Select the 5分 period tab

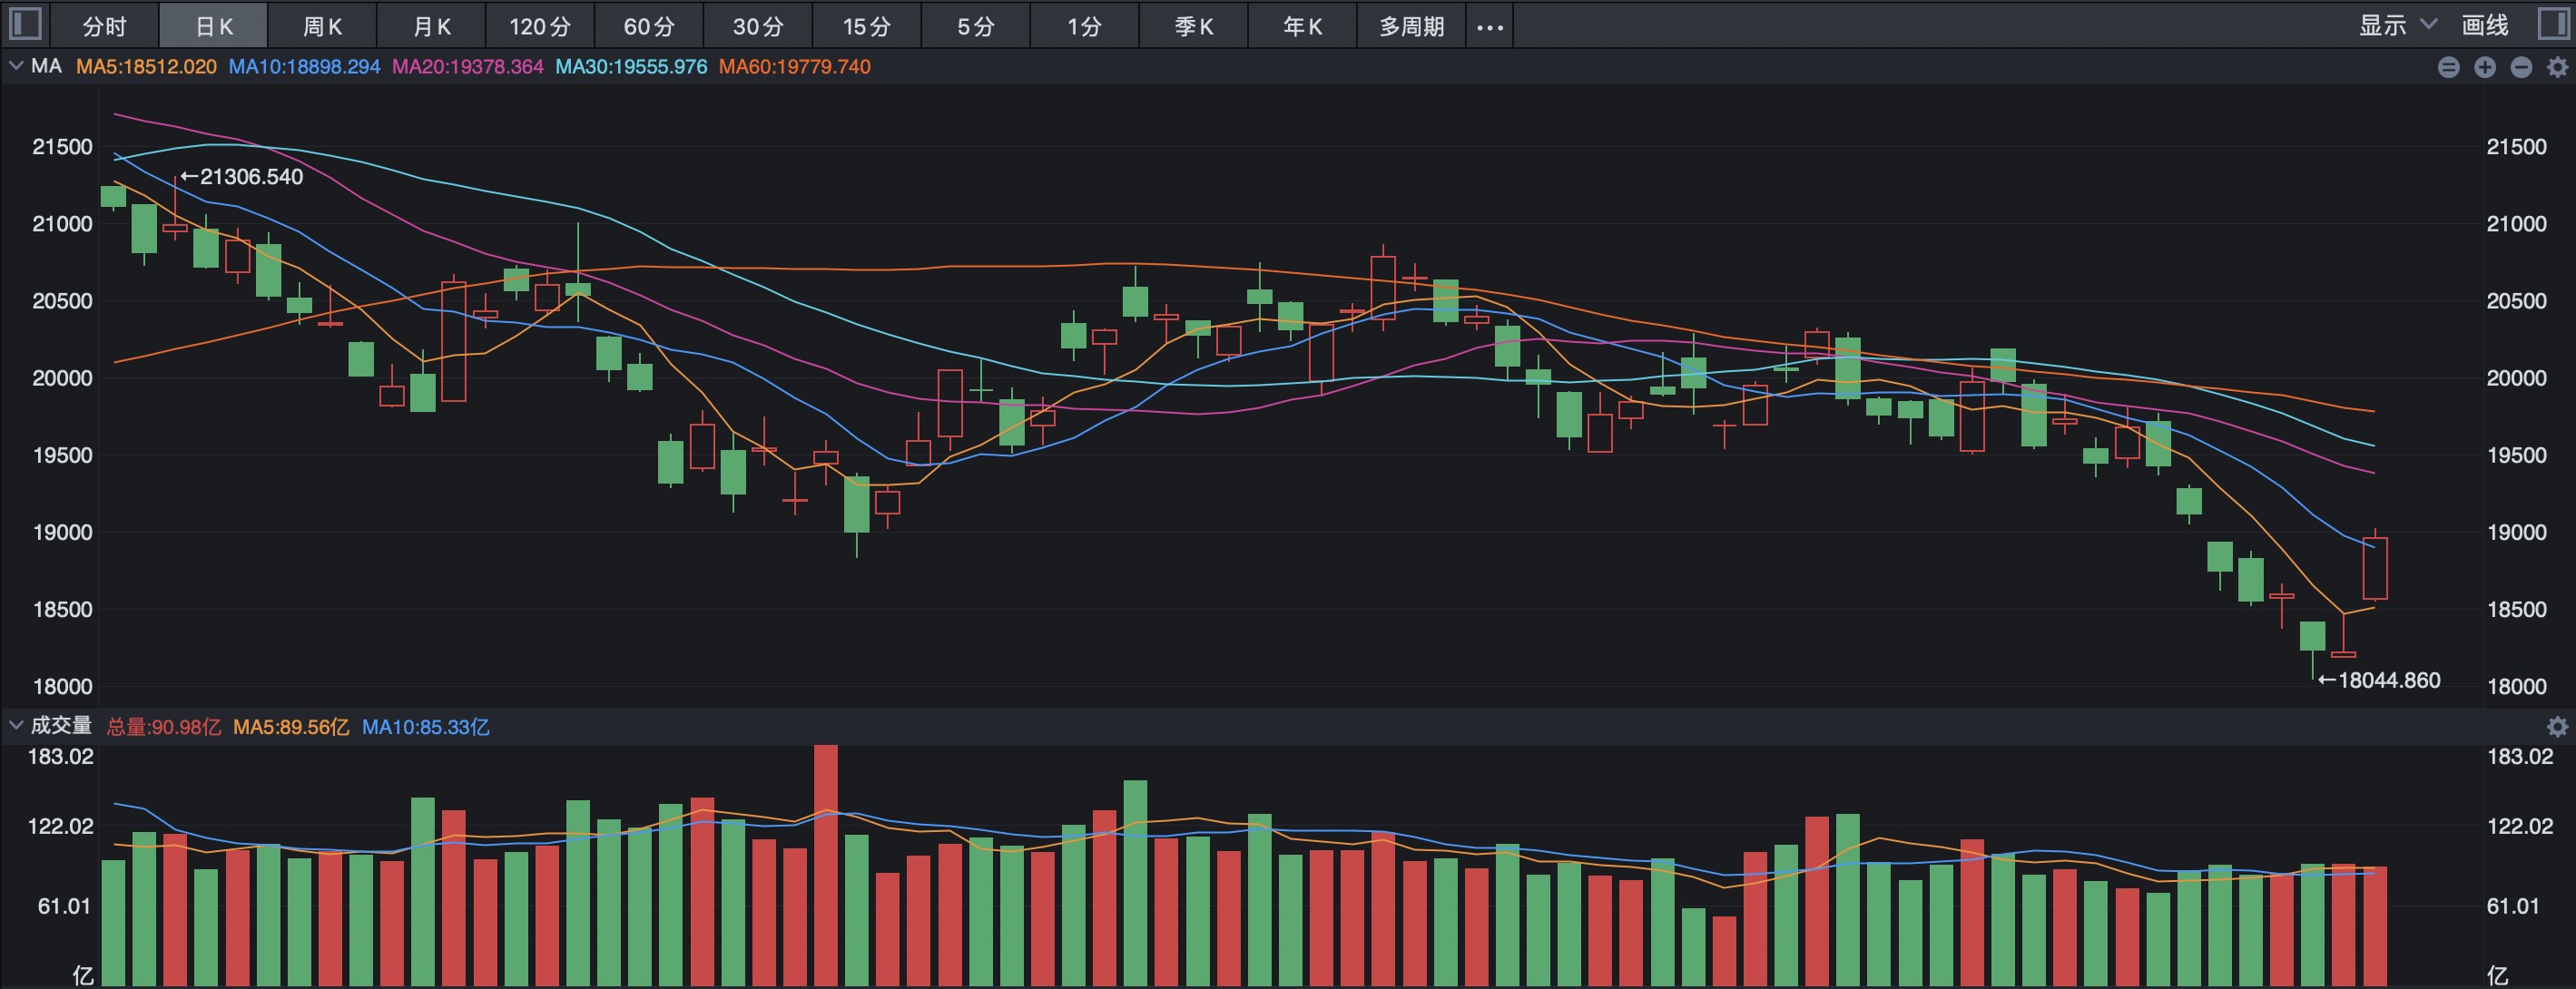click(976, 26)
